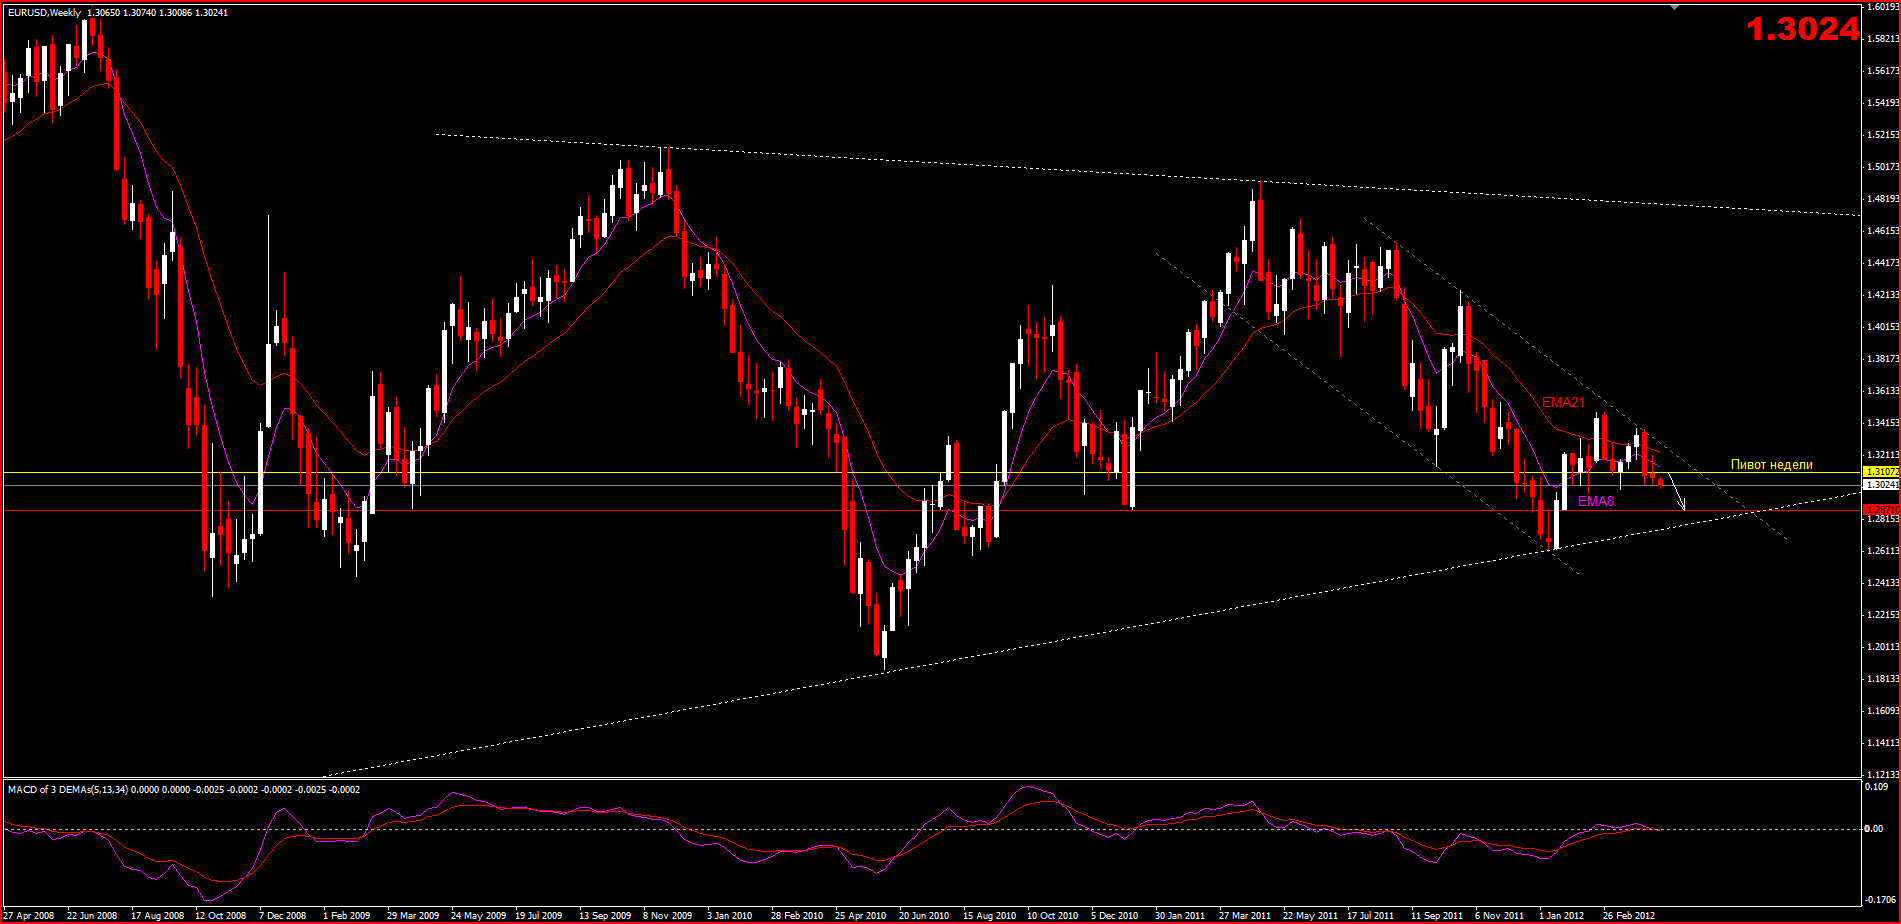This screenshot has height=924, width=1901.
Task: Click the 1.5821 price axis value
Action: [x=1883, y=39]
